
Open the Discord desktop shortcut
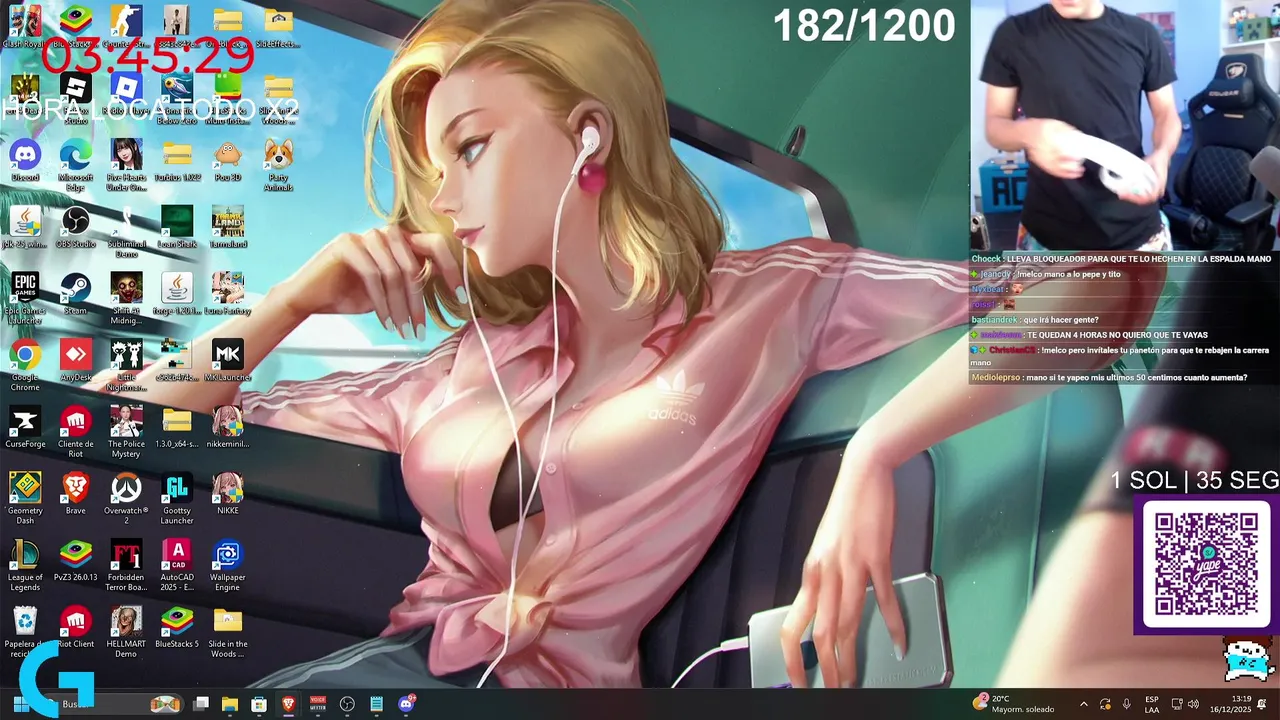25,160
